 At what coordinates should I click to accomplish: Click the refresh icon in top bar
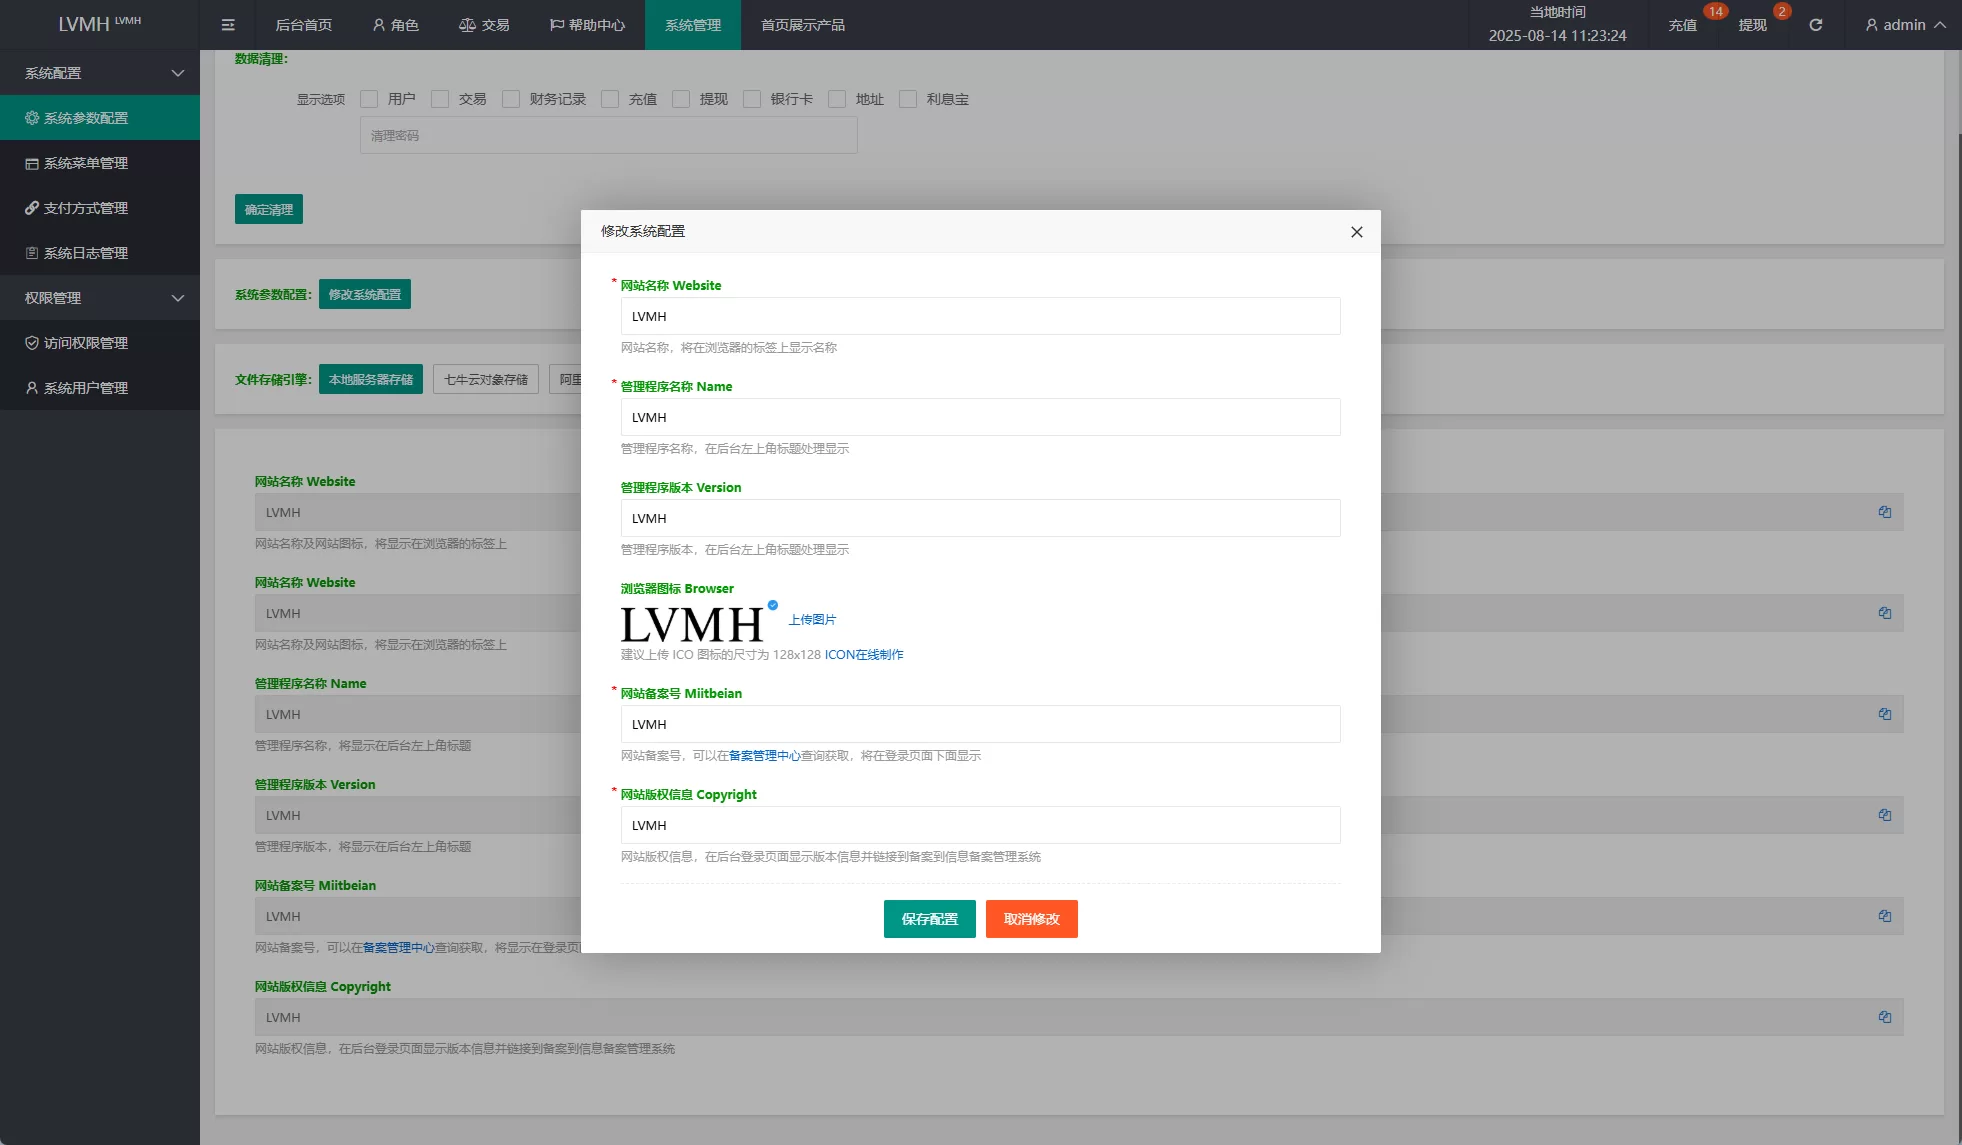pyautogui.click(x=1815, y=25)
